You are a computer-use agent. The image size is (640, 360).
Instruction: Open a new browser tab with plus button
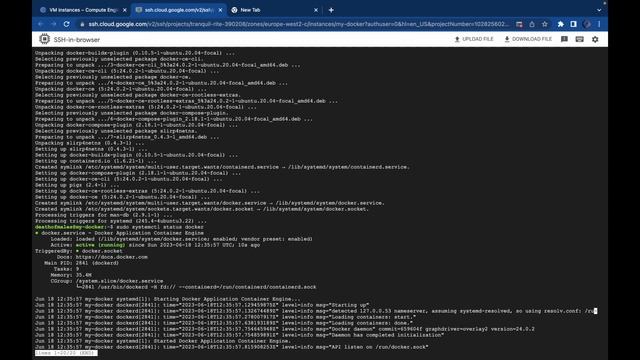331,10
